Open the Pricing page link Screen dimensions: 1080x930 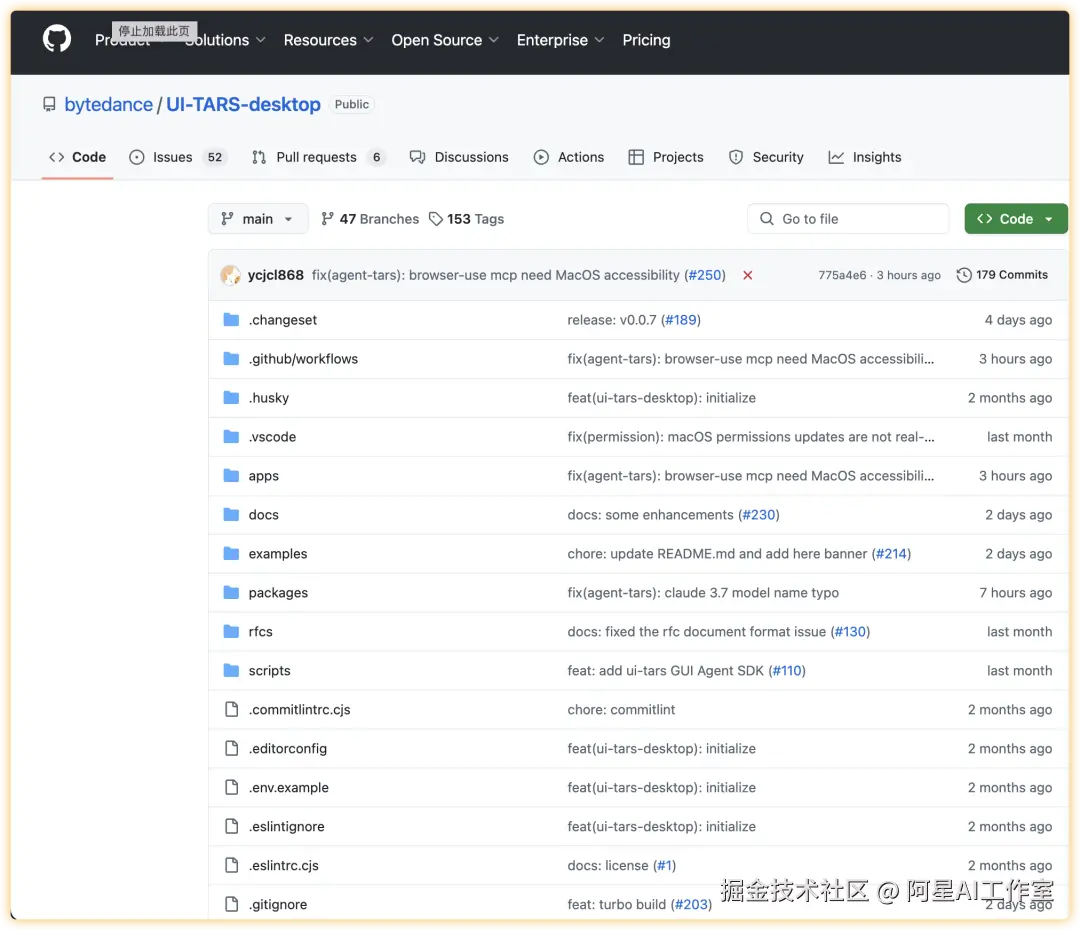click(x=646, y=40)
